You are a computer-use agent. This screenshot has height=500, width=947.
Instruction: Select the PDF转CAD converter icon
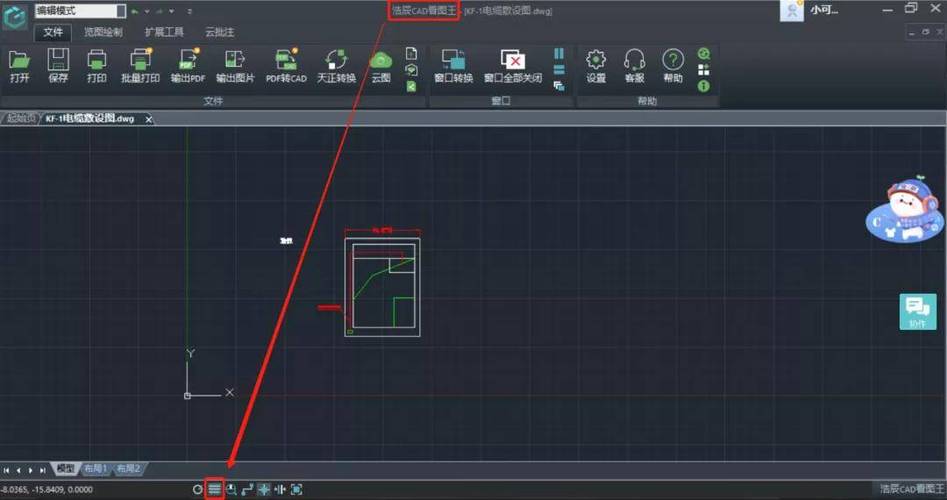(286, 66)
